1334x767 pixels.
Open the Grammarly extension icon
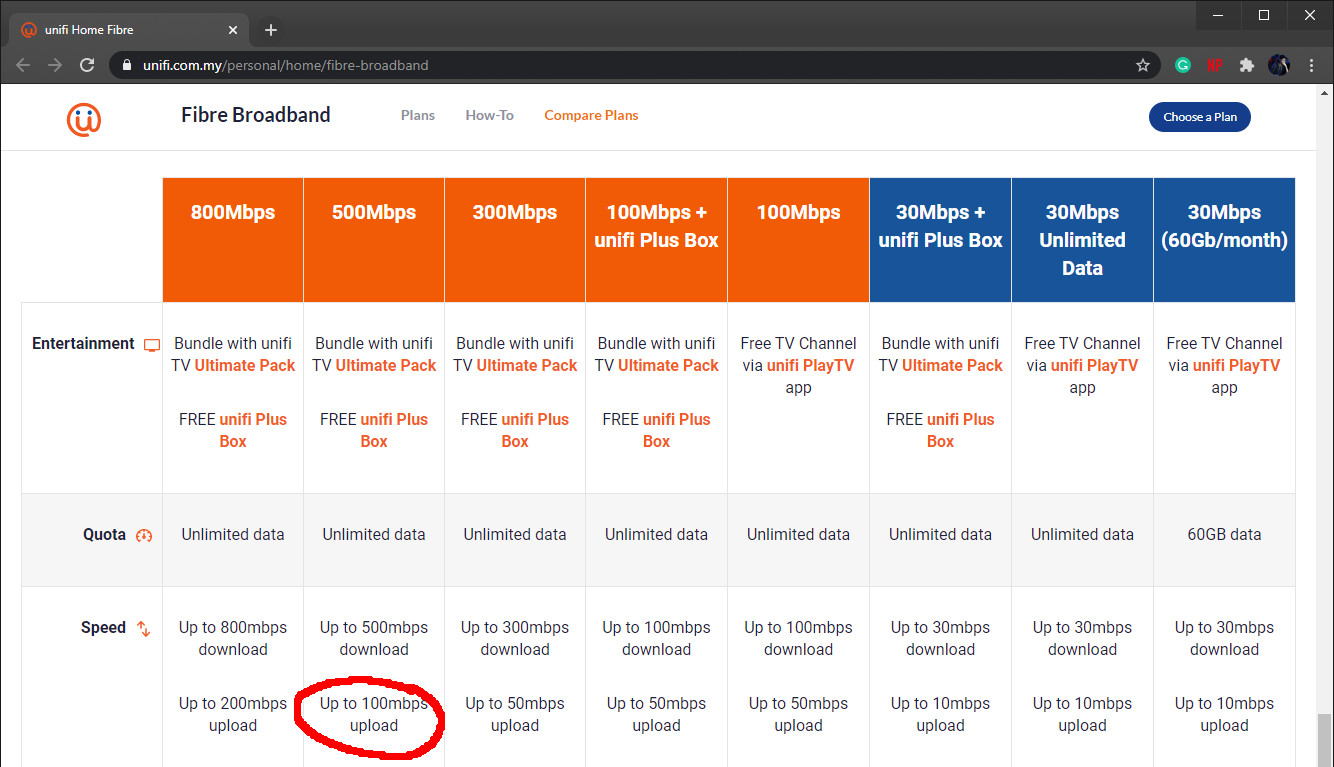[x=1183, y=65]
